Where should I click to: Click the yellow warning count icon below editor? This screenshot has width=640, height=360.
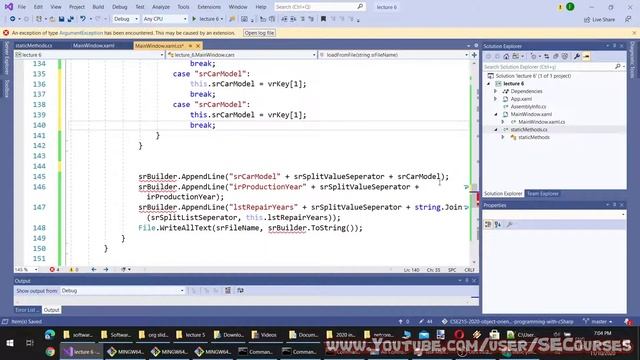click(x=71, y=269)
